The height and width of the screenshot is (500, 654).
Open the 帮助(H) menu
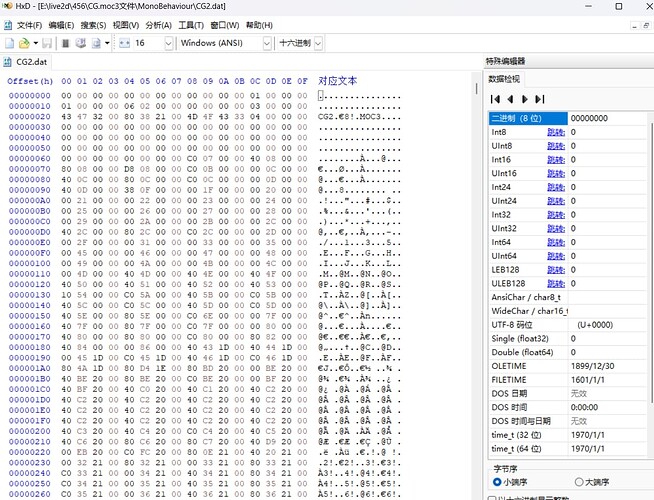click(x=259, y=25)
